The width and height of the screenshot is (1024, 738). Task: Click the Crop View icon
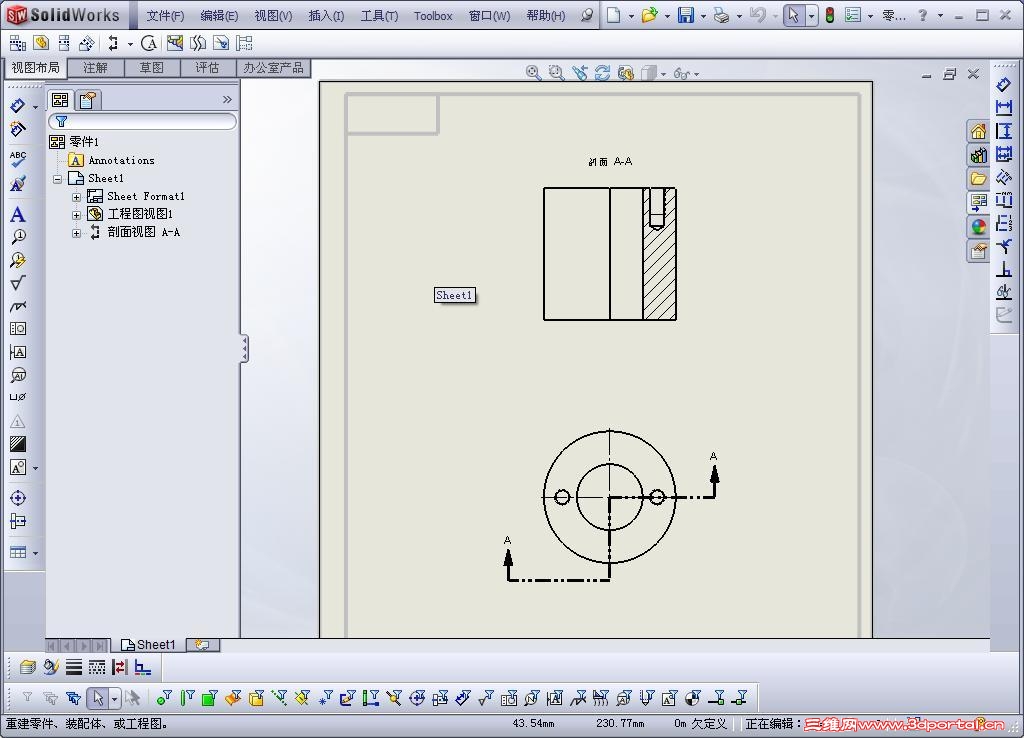tap(221, 44)
